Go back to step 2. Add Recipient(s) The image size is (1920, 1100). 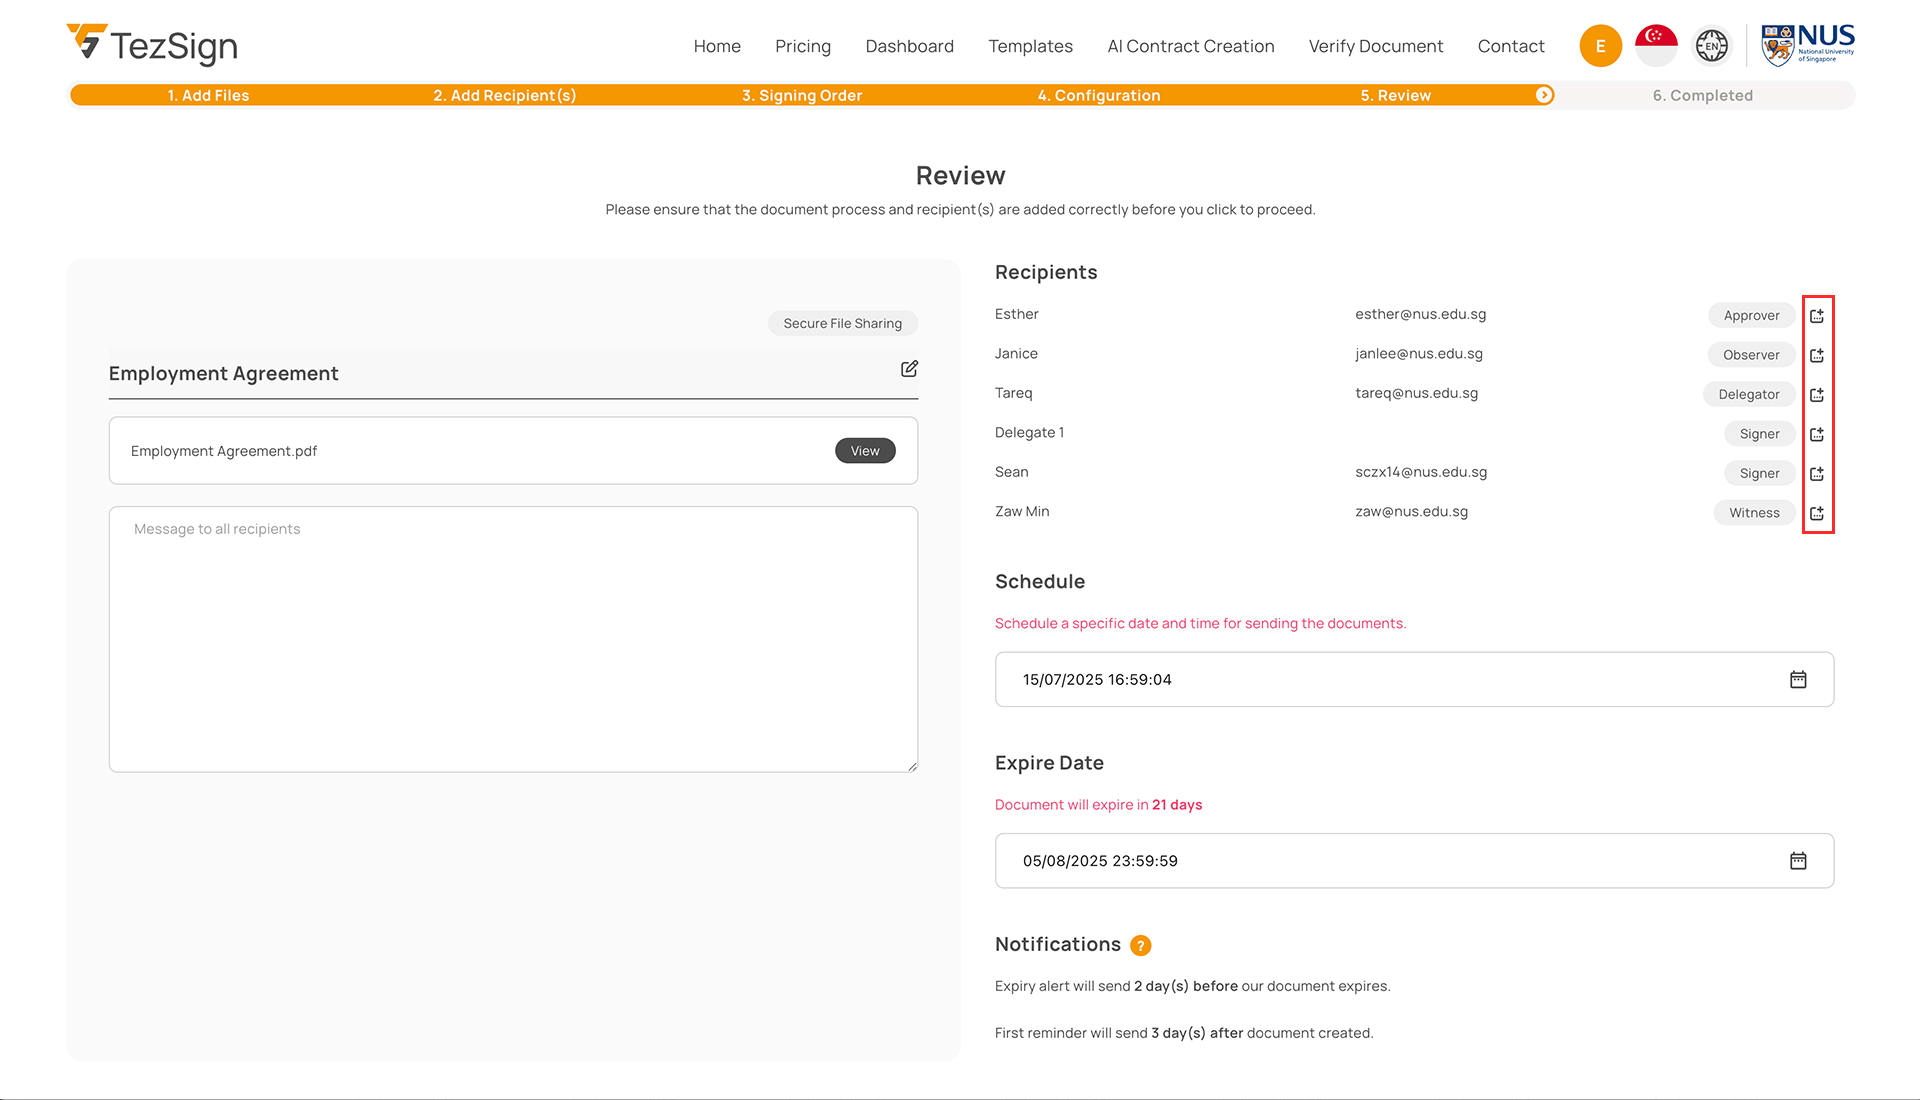coord(504,96)
